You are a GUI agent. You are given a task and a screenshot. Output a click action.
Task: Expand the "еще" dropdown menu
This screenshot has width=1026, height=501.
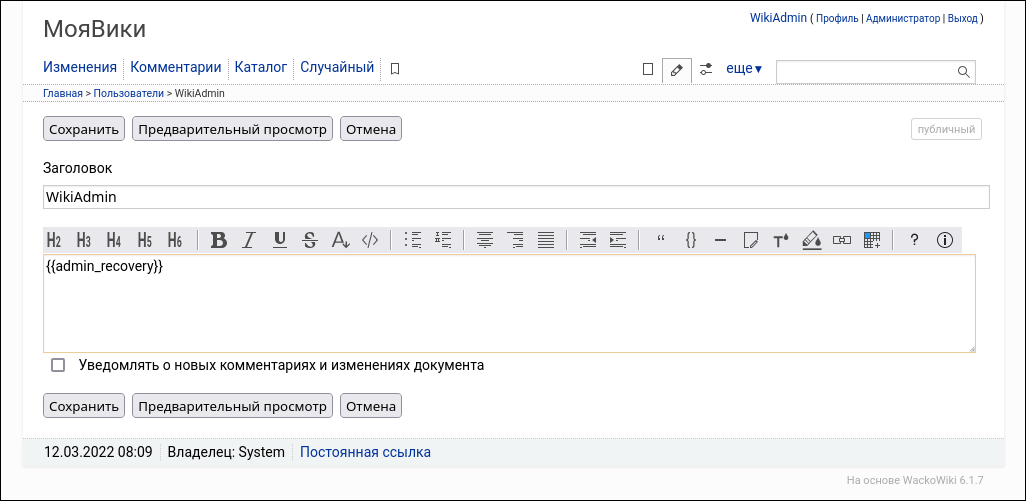(x=743, y=69)
